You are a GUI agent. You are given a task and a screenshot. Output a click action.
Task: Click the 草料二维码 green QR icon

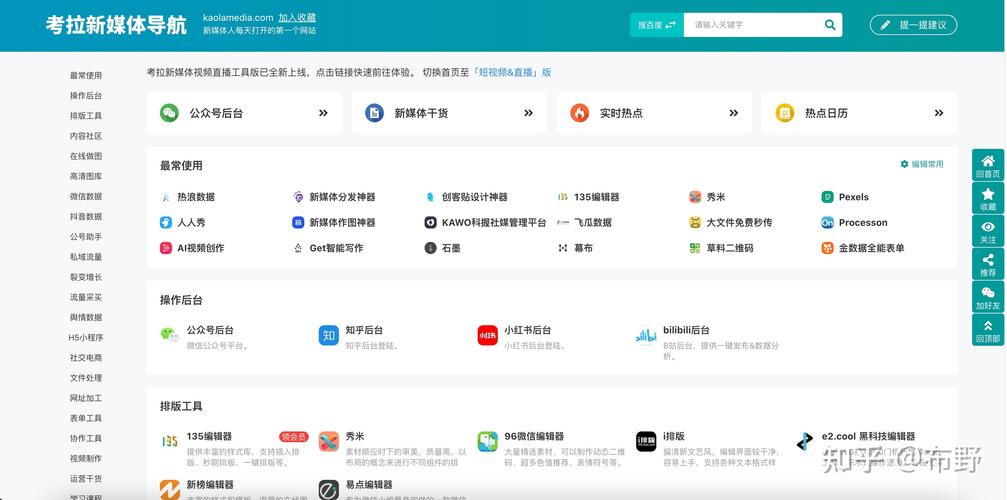pyautogui.click(x=695, y=248)
